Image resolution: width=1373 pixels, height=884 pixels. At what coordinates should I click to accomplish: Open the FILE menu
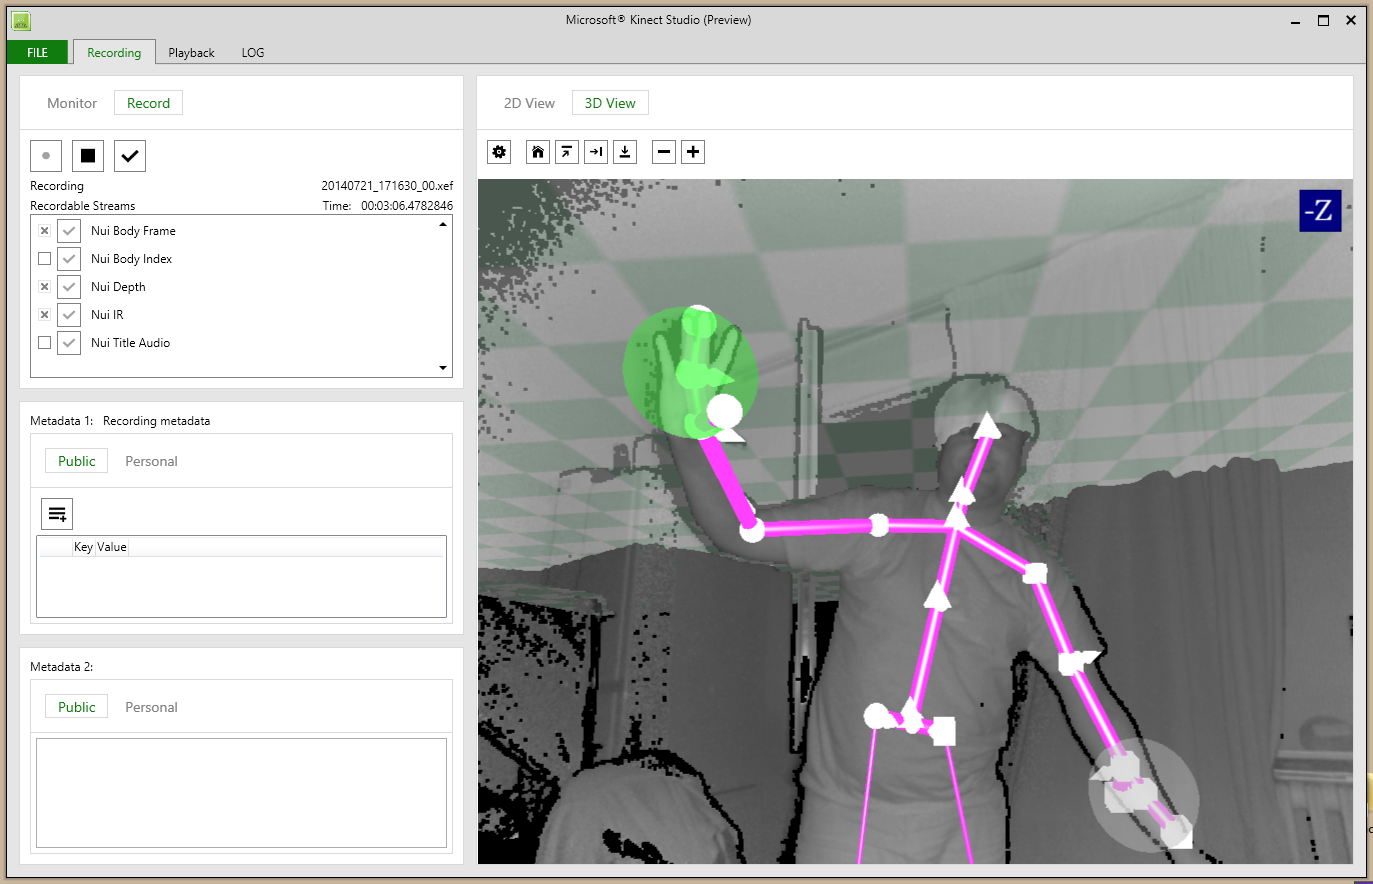(x=38, y=53)
